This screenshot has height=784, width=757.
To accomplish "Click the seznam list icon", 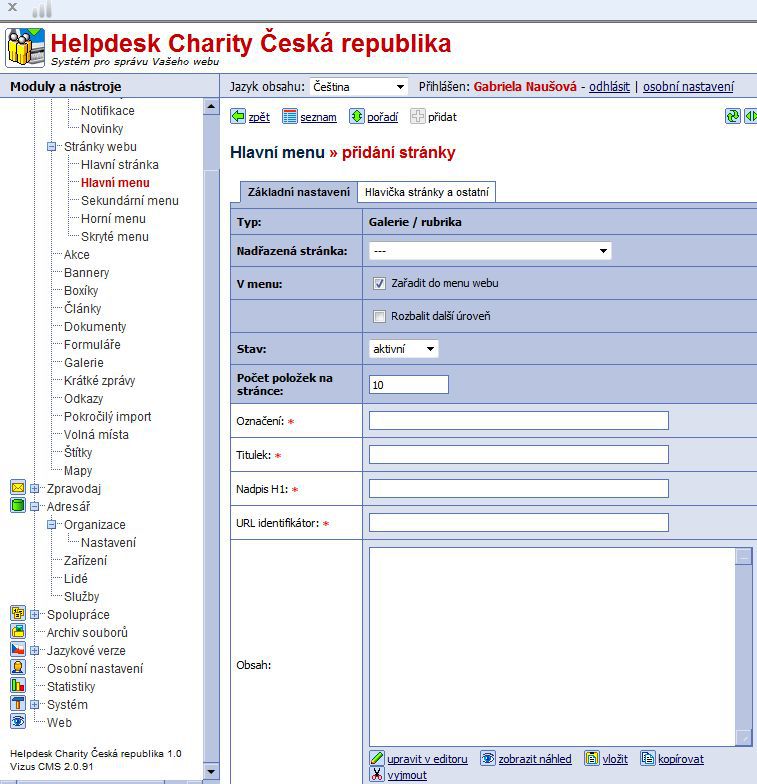I will pyautogui.click(x=290, y=116).
